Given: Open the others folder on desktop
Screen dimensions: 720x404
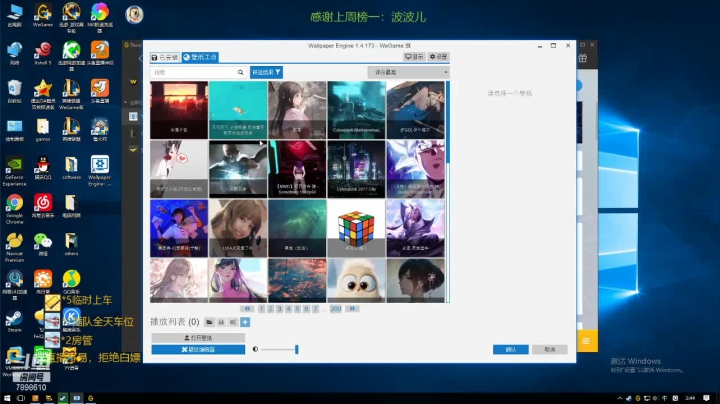Looking at the screenshot, I should click(71, 244).
